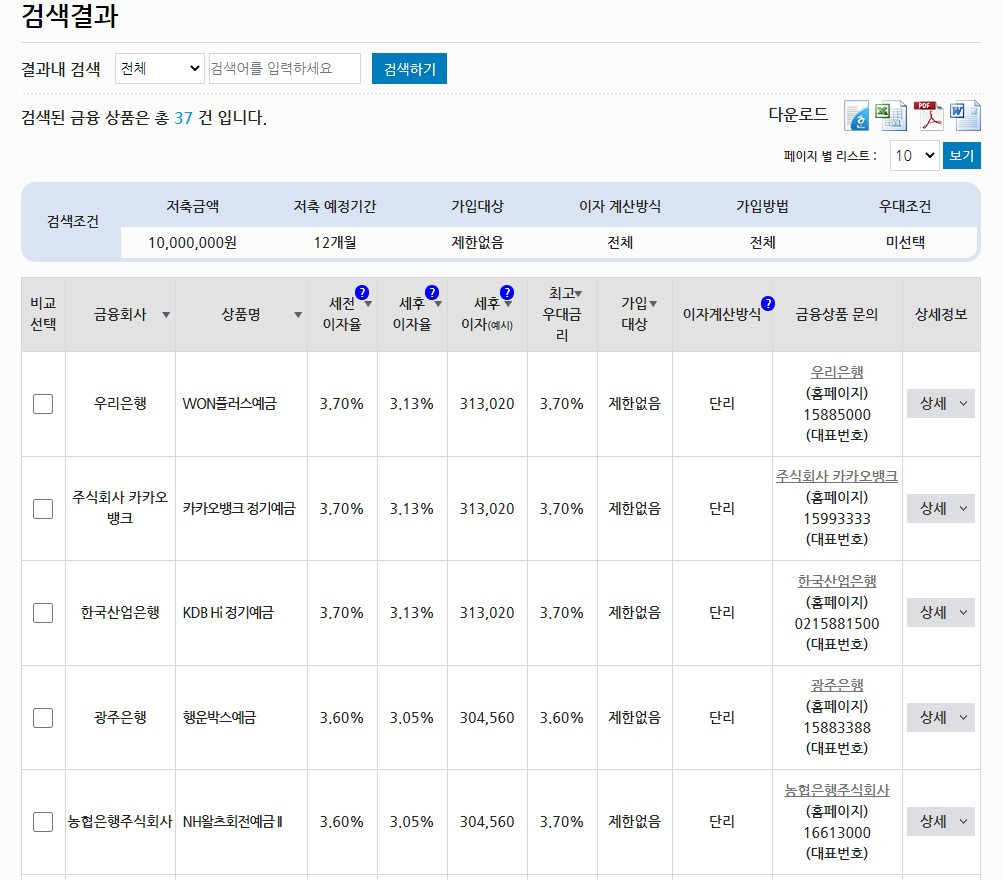
Task: Click the WON플러스예금 product name
Action: (229, 404)
